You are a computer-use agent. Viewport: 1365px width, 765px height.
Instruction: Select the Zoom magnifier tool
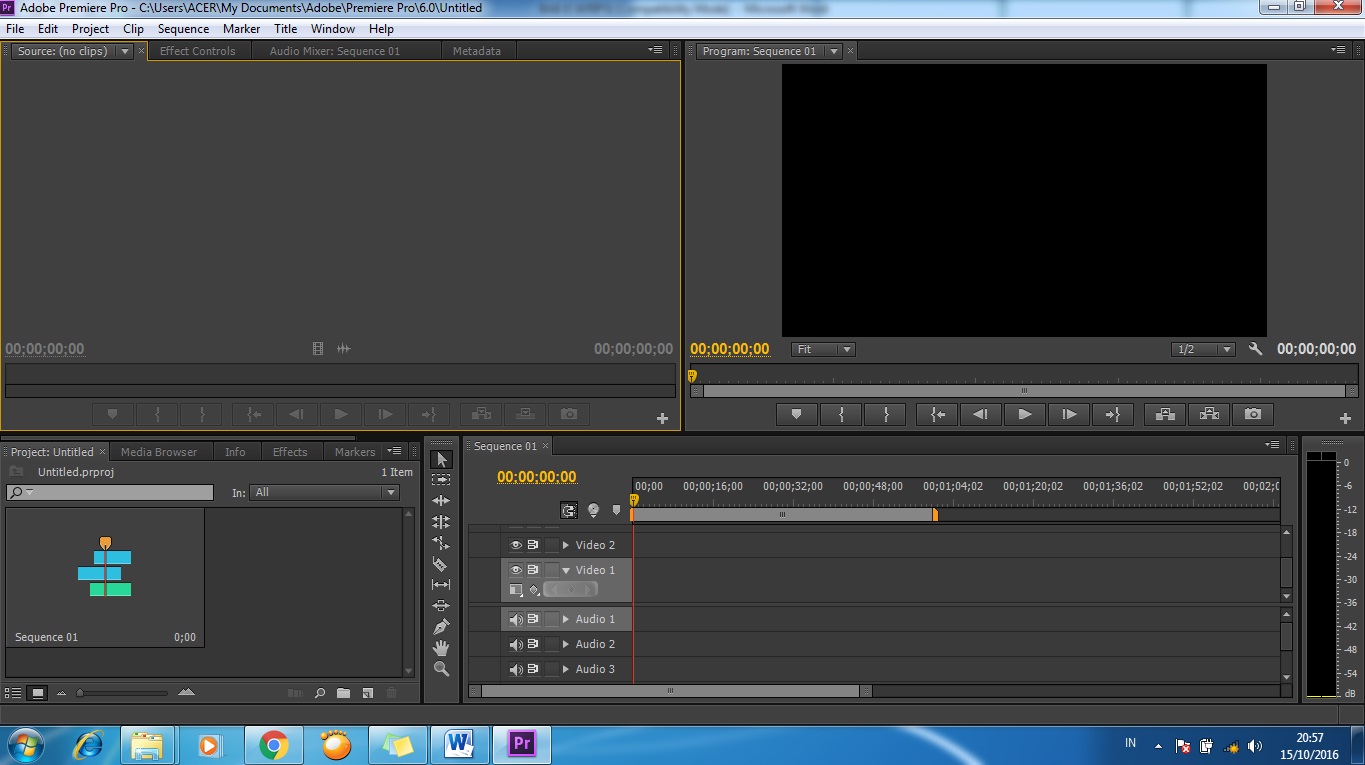[441, 669]
